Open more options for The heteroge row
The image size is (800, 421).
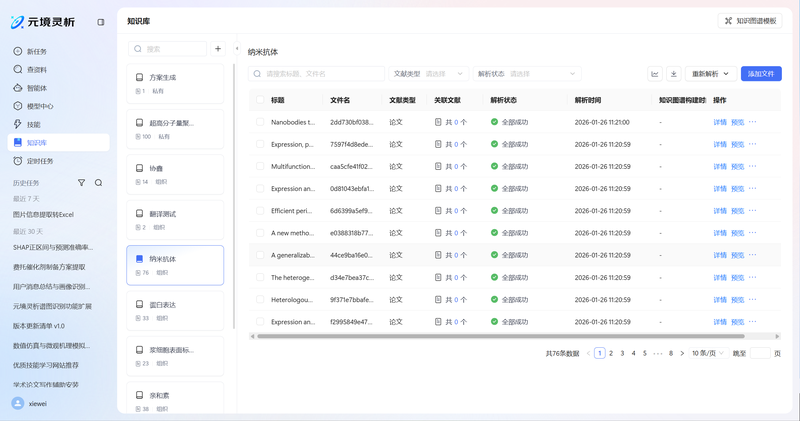click(753, 278)
